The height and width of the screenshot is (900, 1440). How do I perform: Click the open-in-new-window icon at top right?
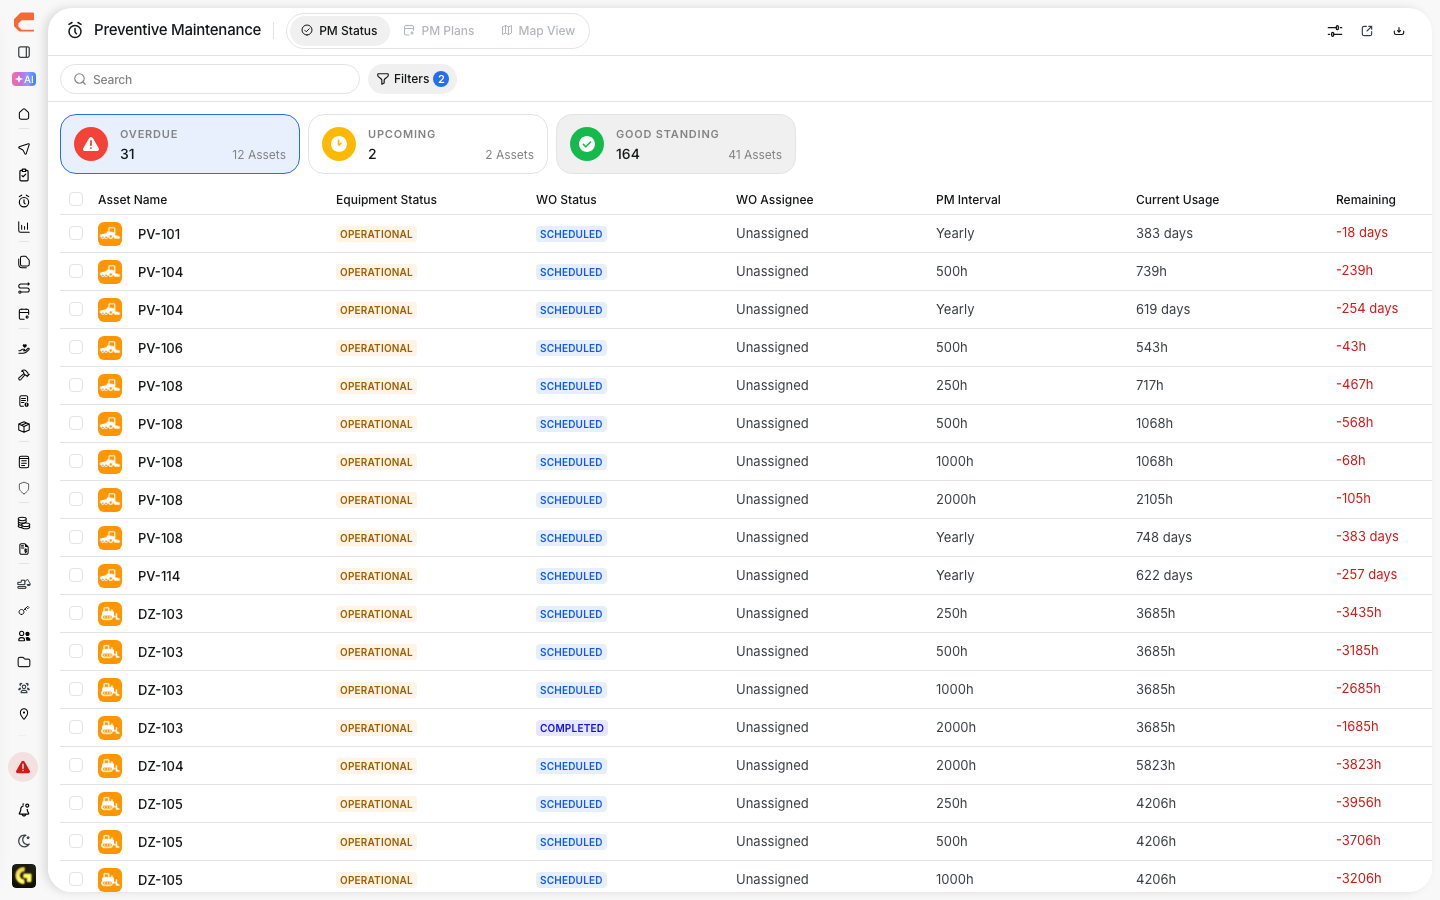1367,31
